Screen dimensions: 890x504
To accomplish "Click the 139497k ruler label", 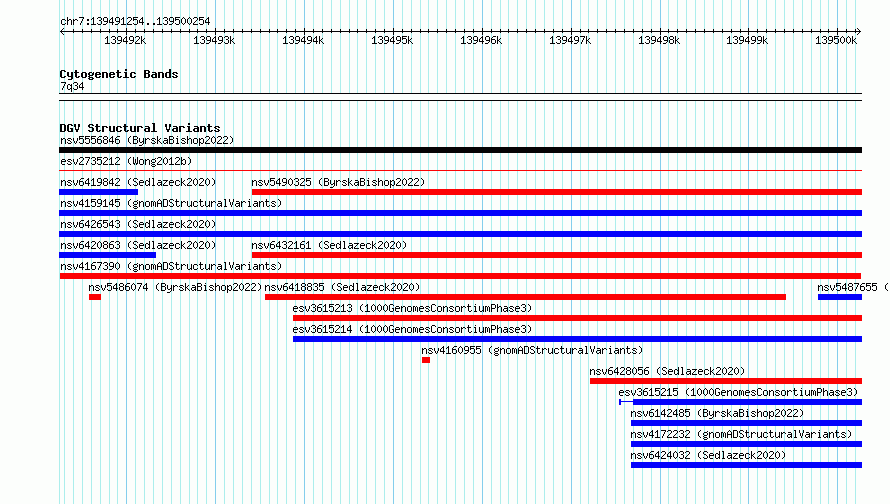I will [x=570, y=41].
